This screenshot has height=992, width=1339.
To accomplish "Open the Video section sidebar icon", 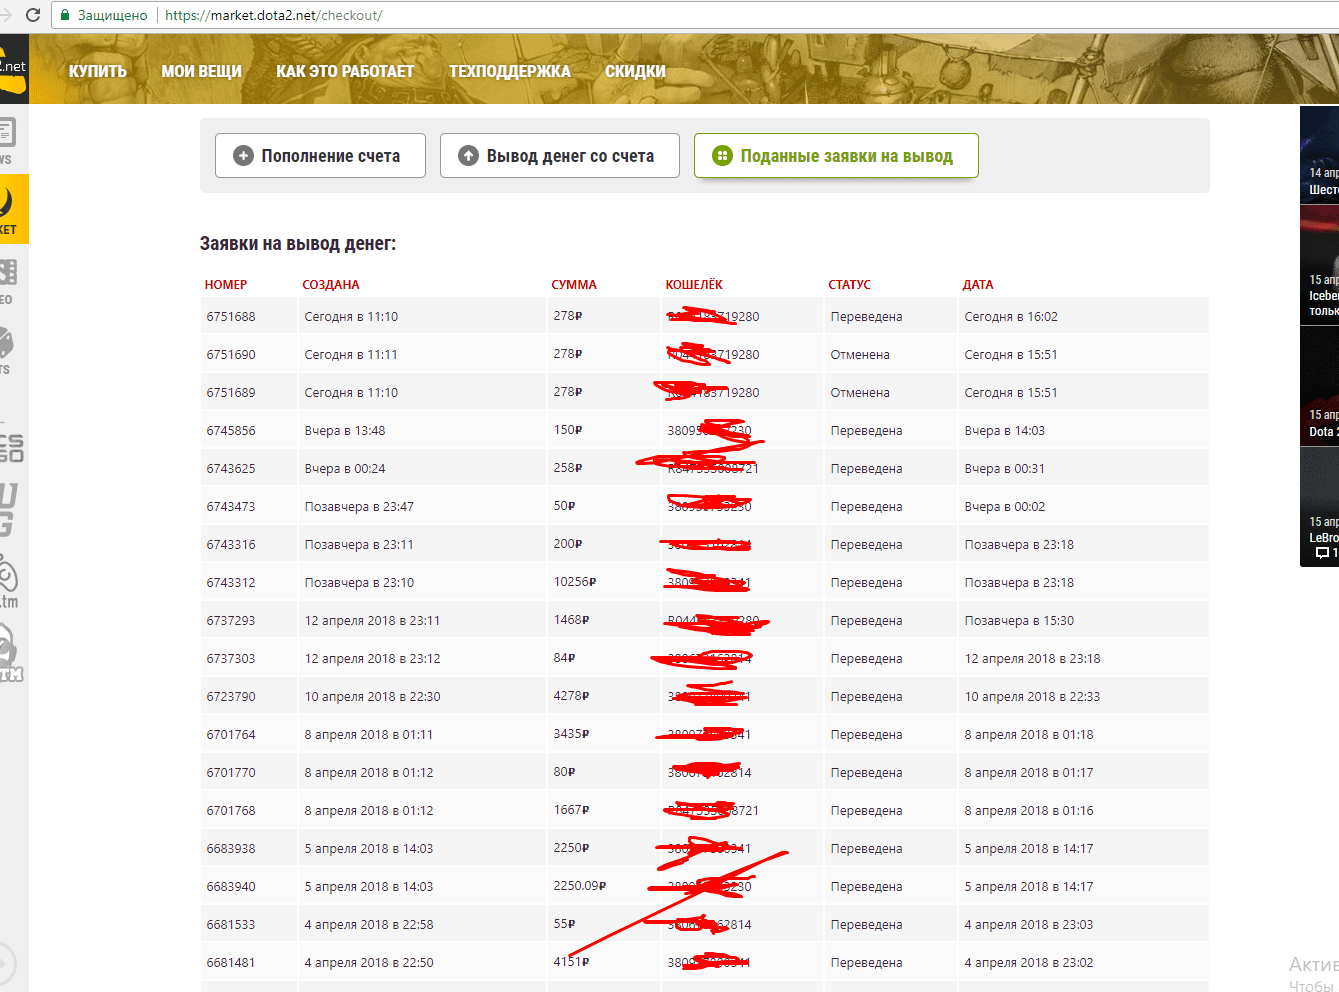I will coord(8,278).
